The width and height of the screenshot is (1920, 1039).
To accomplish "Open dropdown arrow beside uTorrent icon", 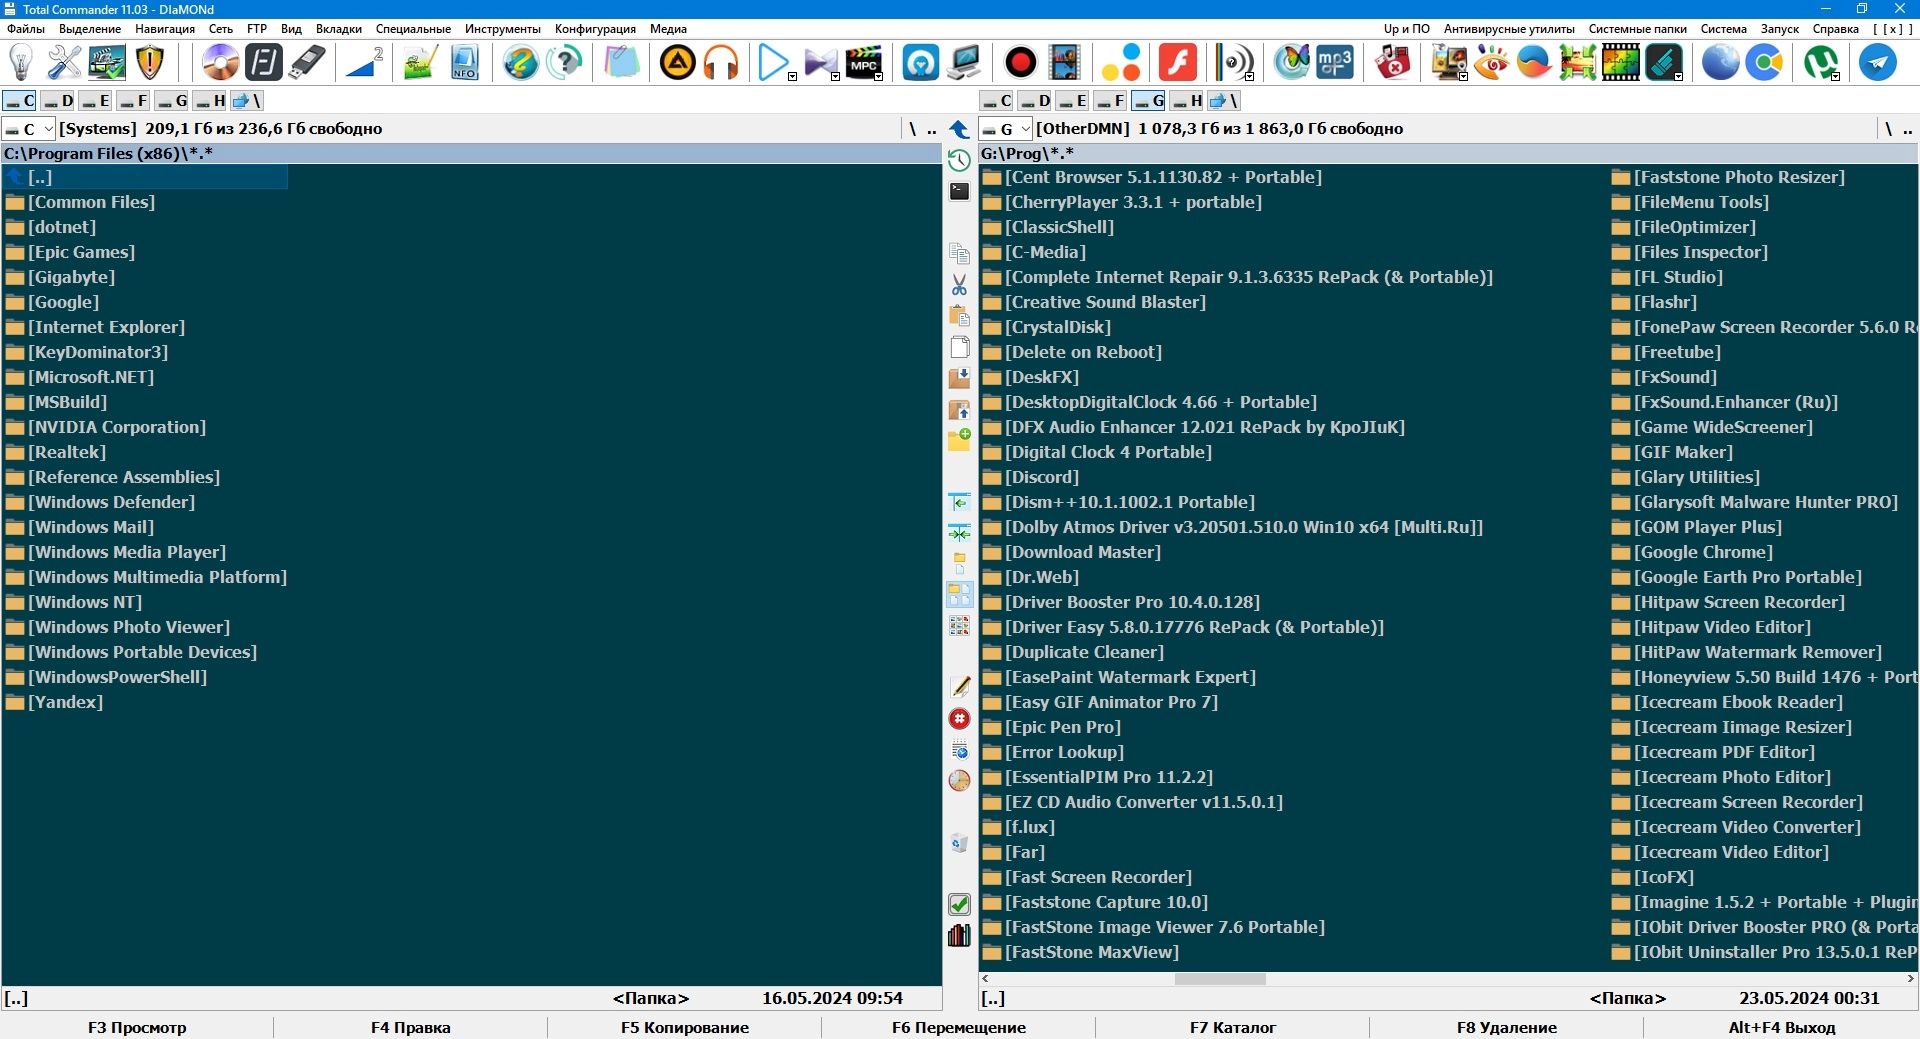I will pyautogui.click(x=1835, y=76).
